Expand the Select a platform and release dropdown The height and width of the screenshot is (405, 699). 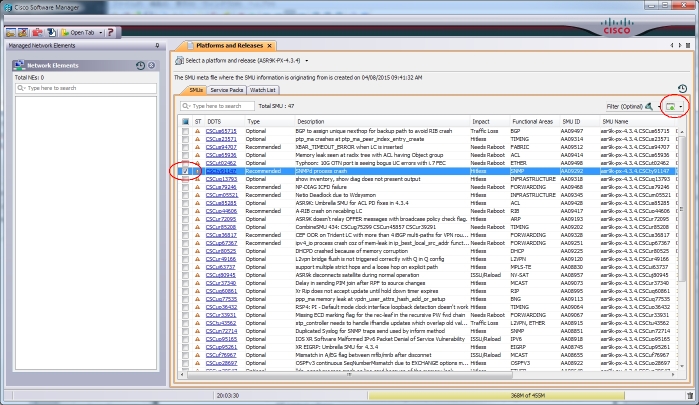click(x=307, y=61)
